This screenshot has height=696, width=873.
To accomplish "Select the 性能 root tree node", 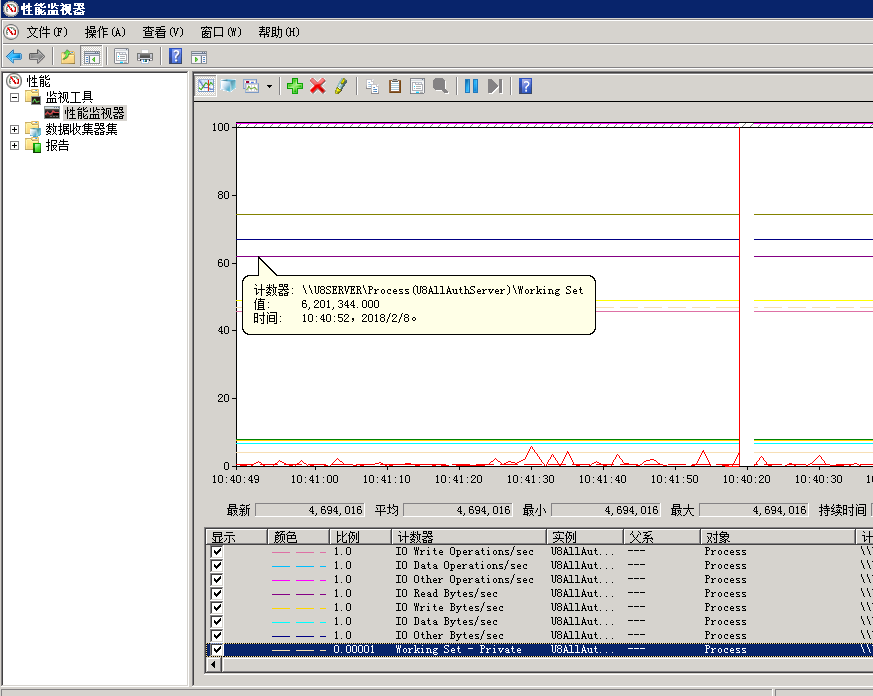I will point(38,81).
